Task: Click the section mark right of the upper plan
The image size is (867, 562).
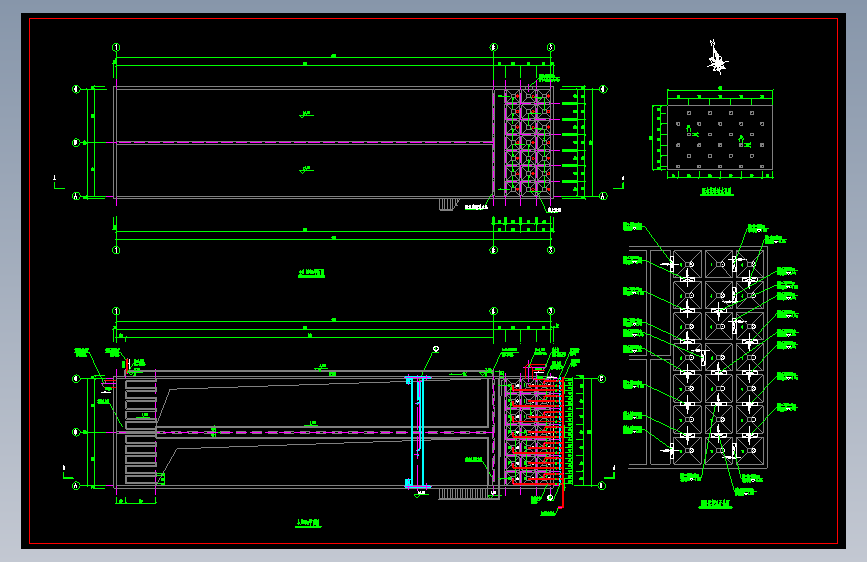Action: tap(619, 183)
